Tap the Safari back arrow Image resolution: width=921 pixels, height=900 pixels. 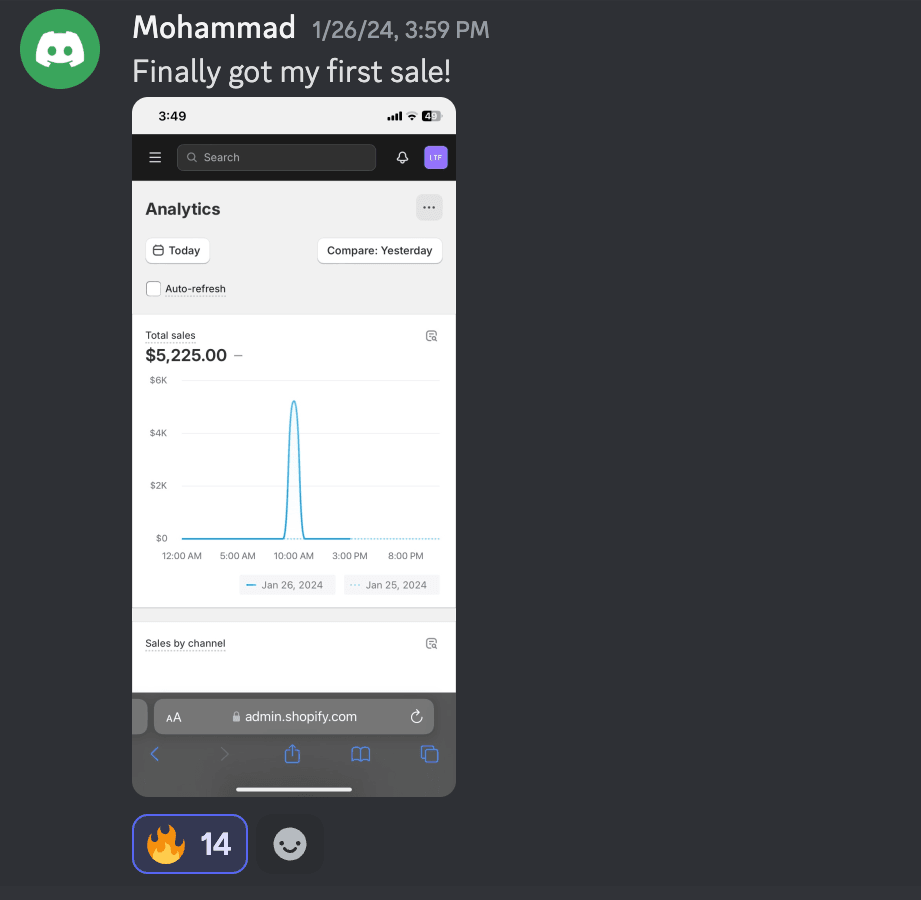(x=155, y=754)
